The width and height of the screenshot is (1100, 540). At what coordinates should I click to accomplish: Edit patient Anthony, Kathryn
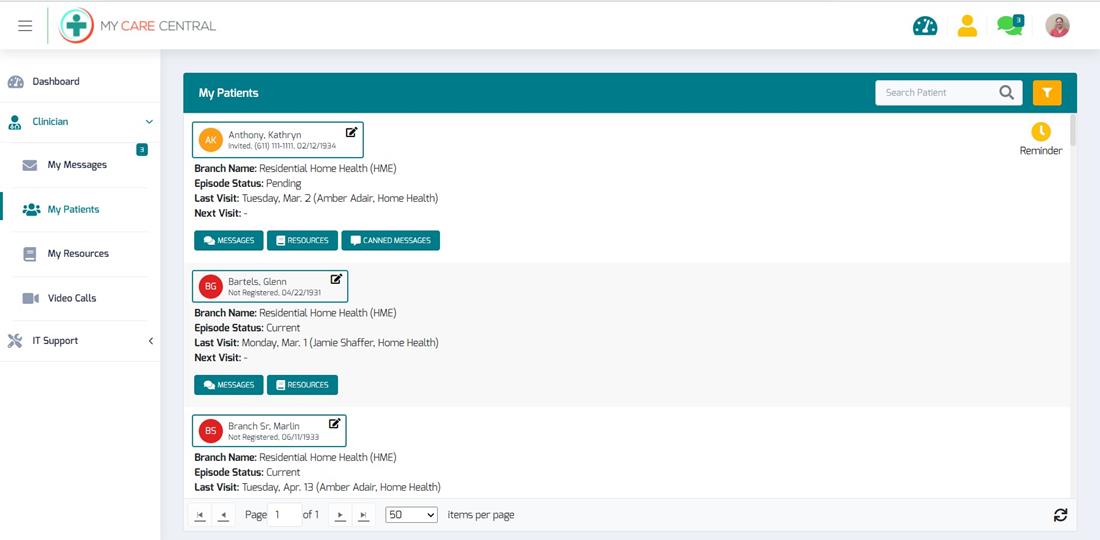click(x=351, y=132)
